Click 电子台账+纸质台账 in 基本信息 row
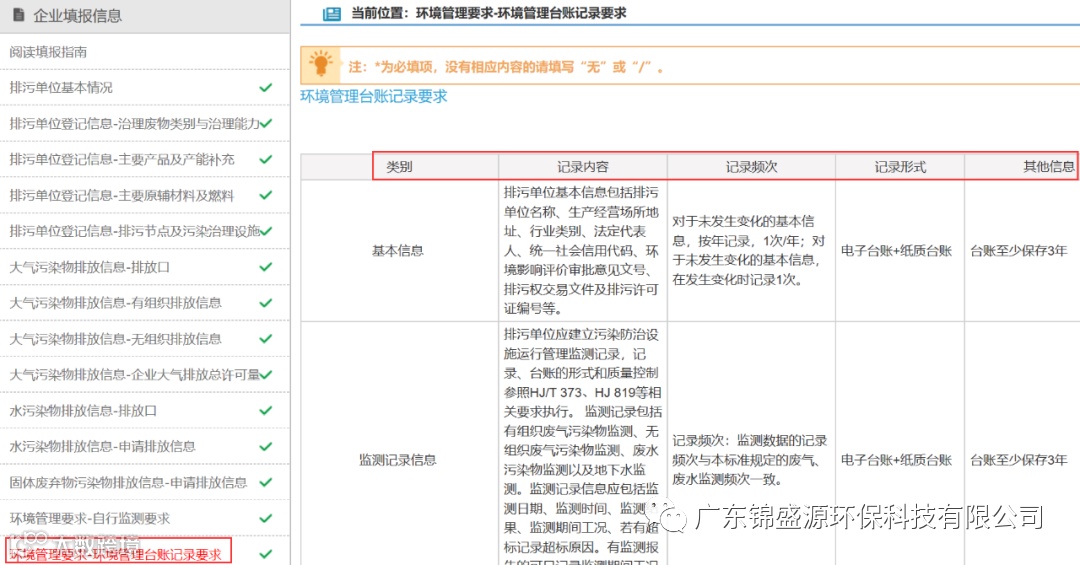Image resolution: width=1080 pixels, height=565 pixels. point(896,251)
